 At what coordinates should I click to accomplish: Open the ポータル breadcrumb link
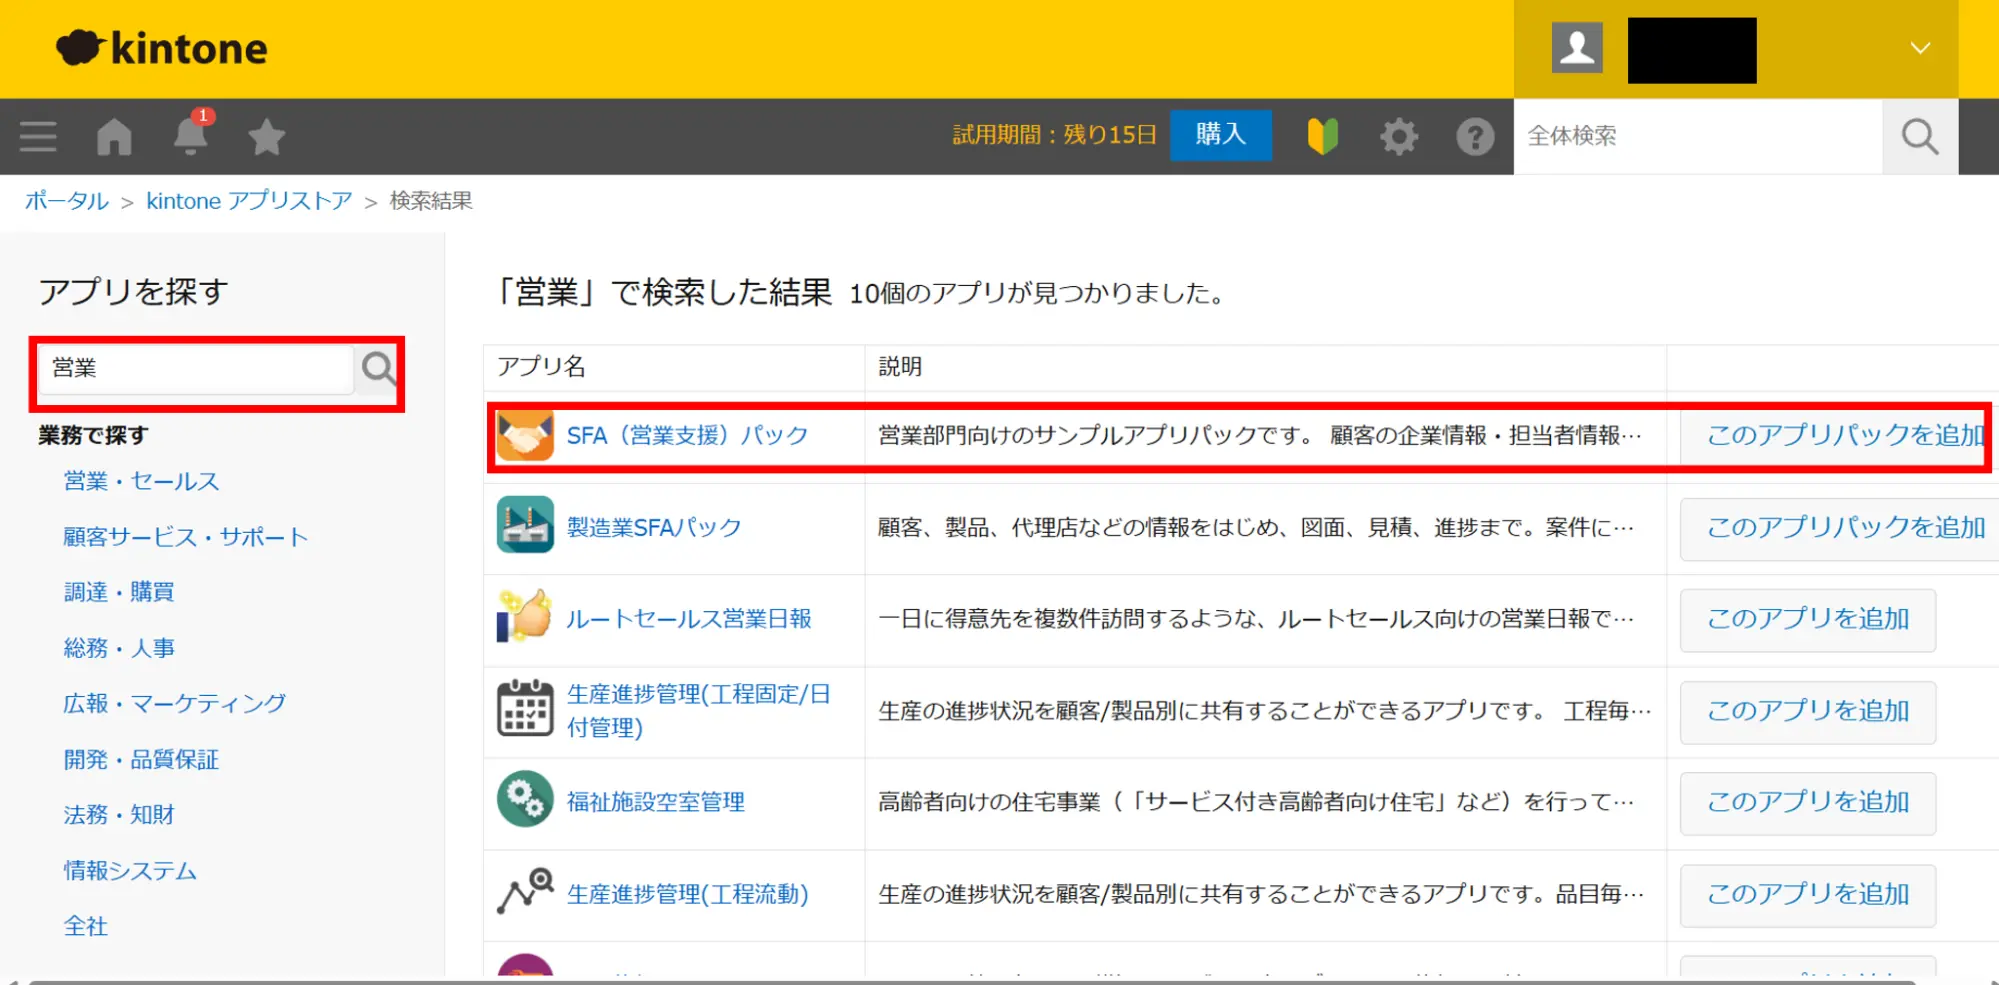tap(66, 201)
